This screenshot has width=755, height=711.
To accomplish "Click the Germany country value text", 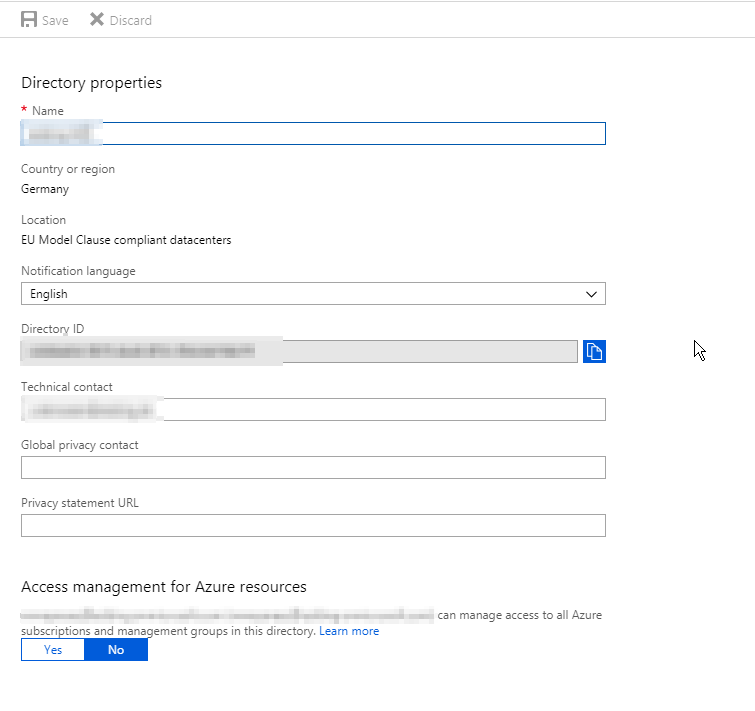I will [x=45, y=188].
